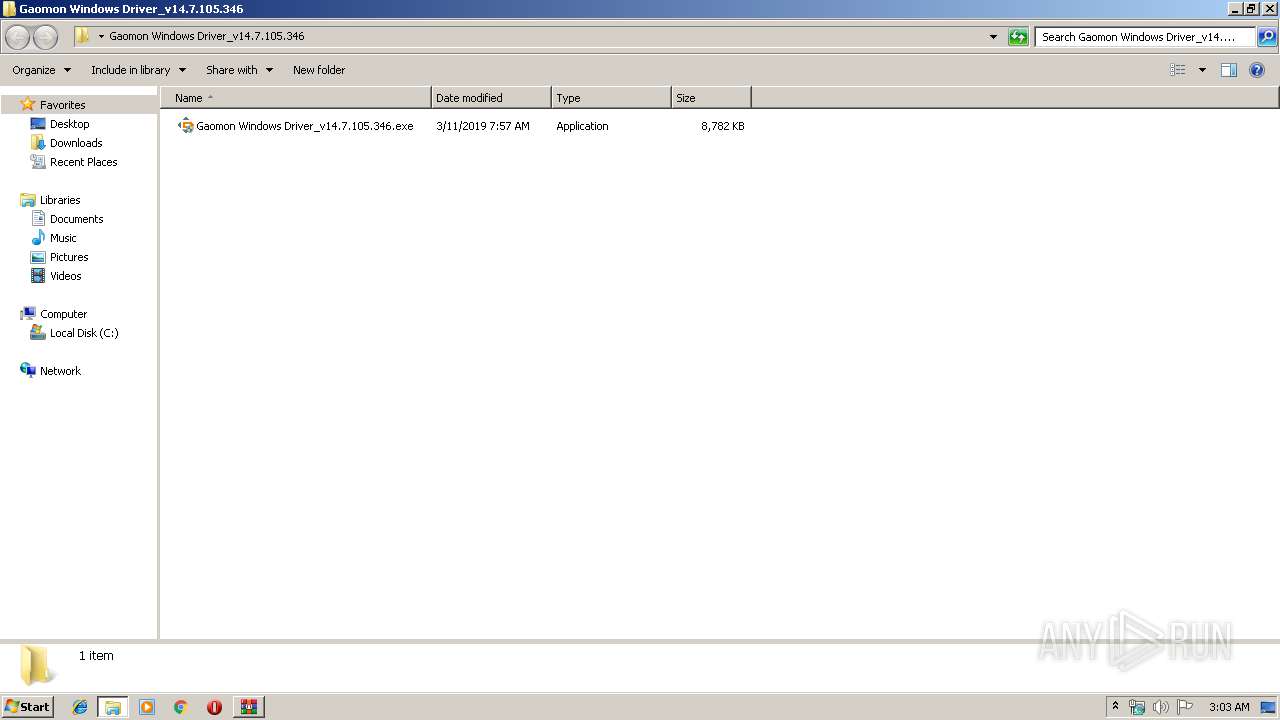The height and width of the screenshot is (720, 1280).
Task: Click the Forward navigation arrow
Action: (45, 37)
